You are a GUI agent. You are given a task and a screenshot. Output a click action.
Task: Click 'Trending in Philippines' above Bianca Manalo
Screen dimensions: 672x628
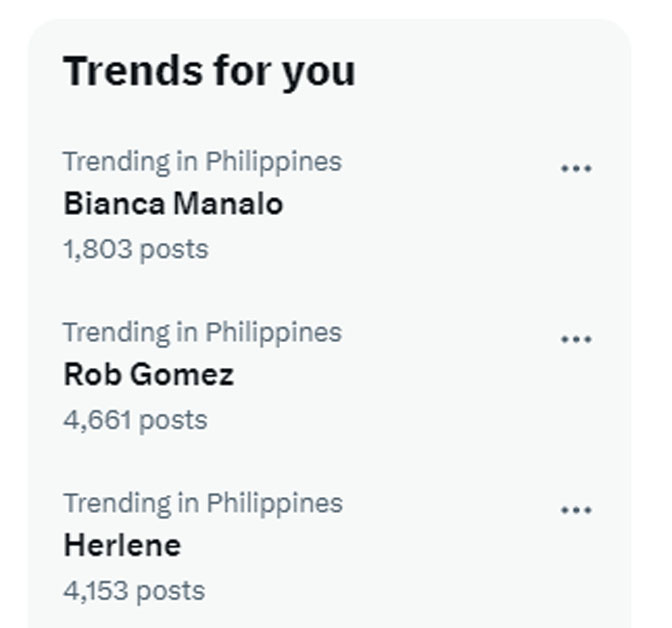202,161
